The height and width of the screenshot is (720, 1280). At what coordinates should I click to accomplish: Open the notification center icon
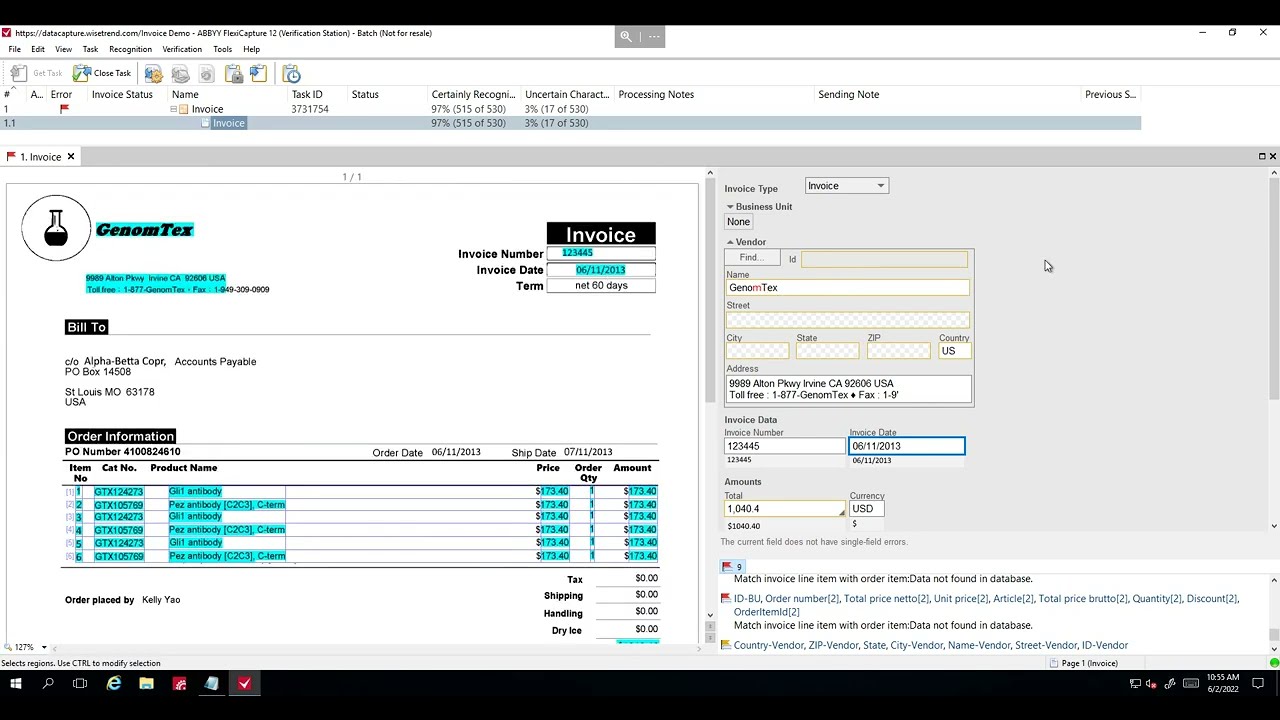(x=1258, y=684)
